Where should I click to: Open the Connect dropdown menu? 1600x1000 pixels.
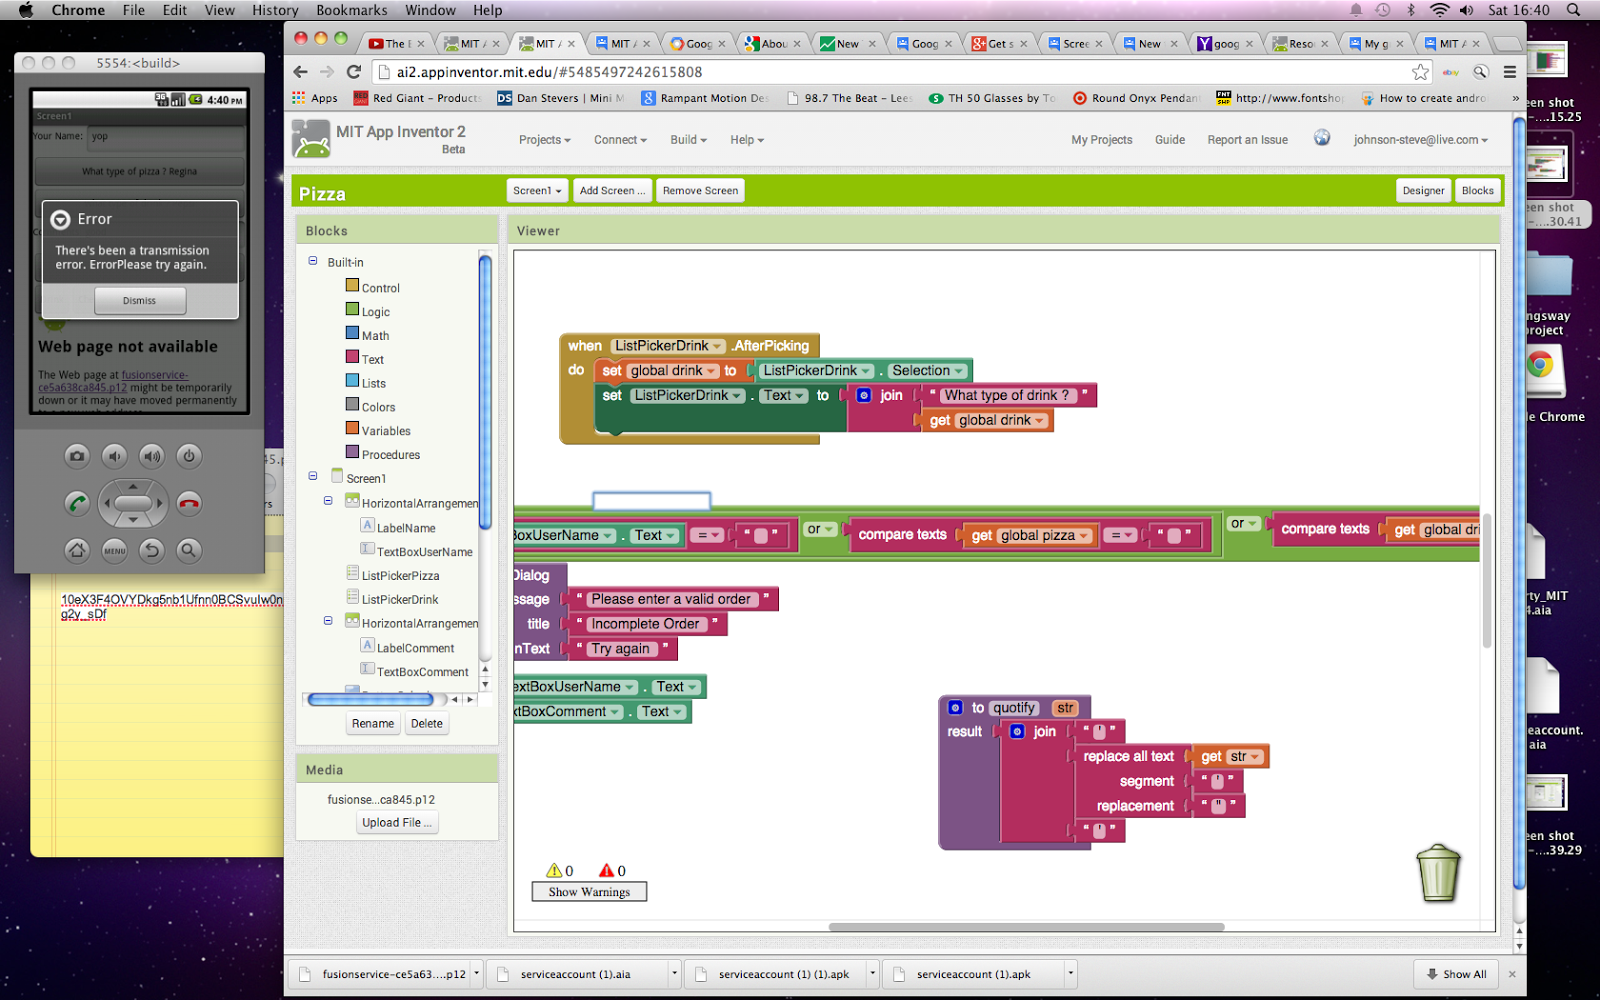[x=620, y=140]
